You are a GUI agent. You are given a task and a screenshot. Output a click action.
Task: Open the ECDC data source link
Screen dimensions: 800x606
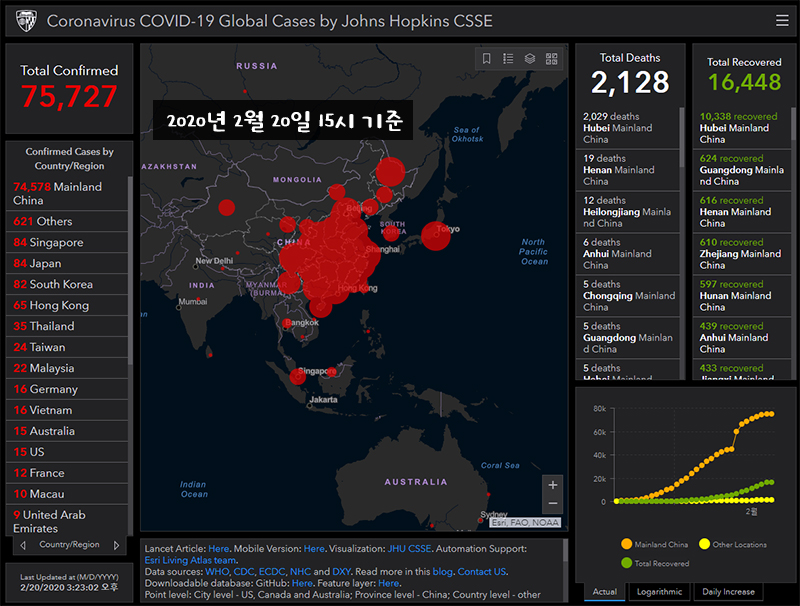[x=271, y=572]
